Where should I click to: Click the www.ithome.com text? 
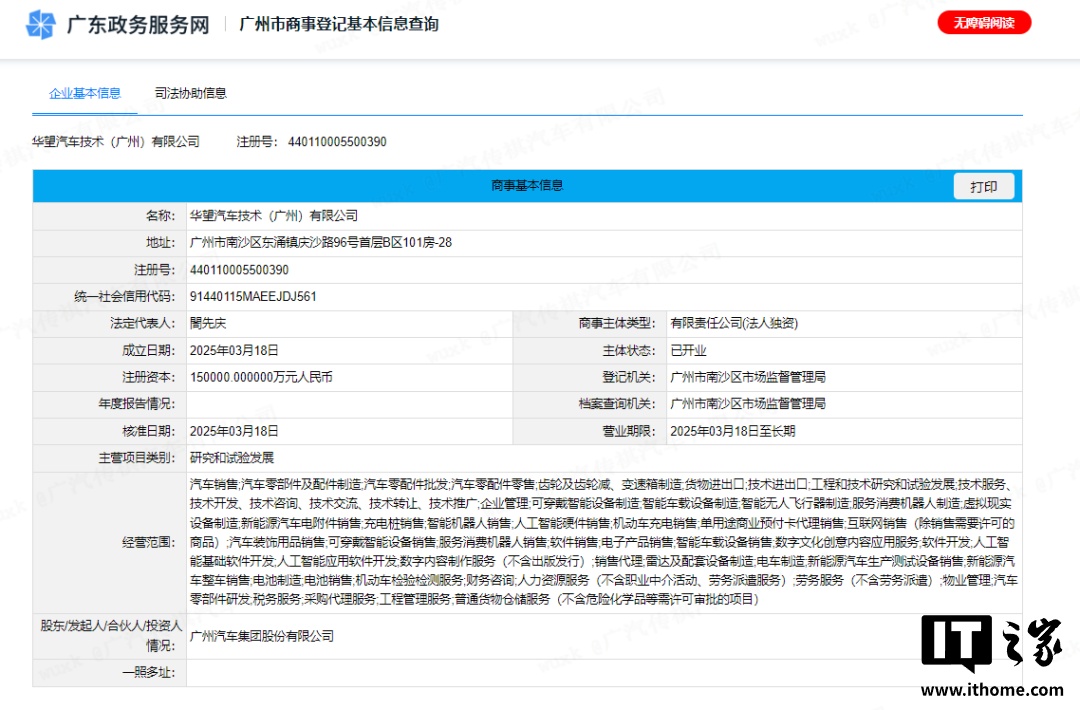[x=992, y=690]
